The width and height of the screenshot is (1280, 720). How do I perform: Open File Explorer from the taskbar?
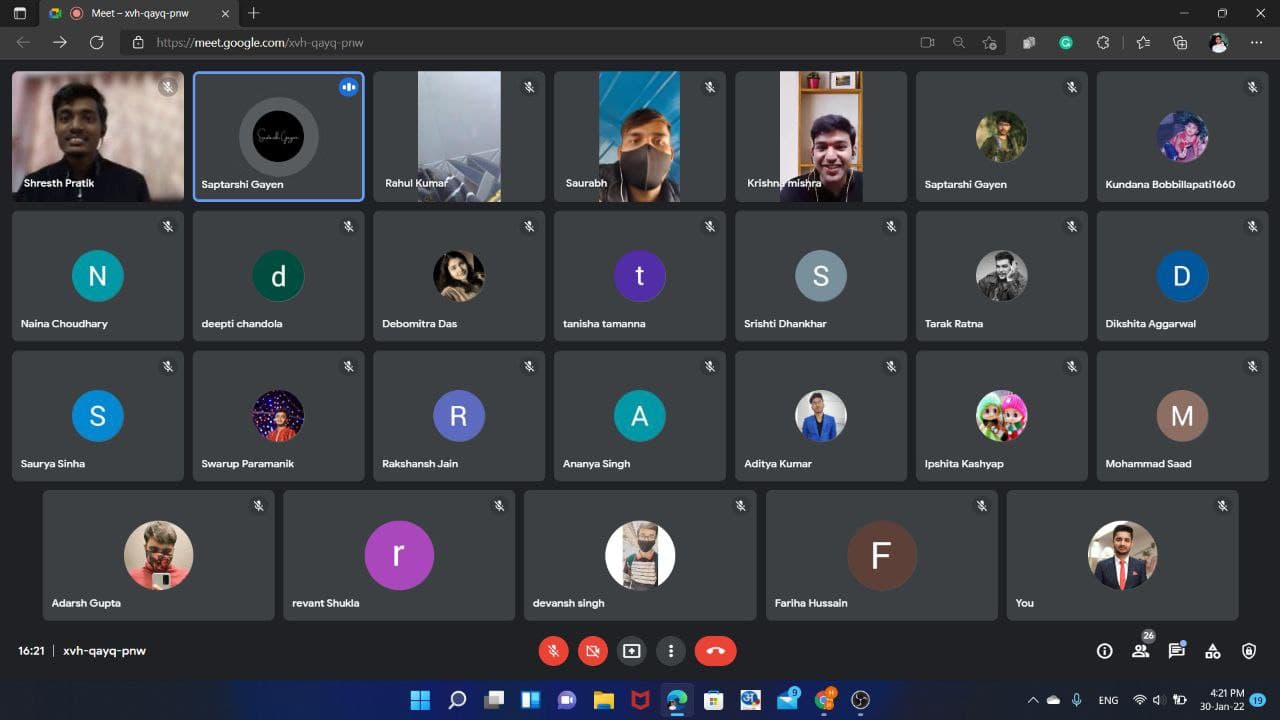(x=603, y=700)
